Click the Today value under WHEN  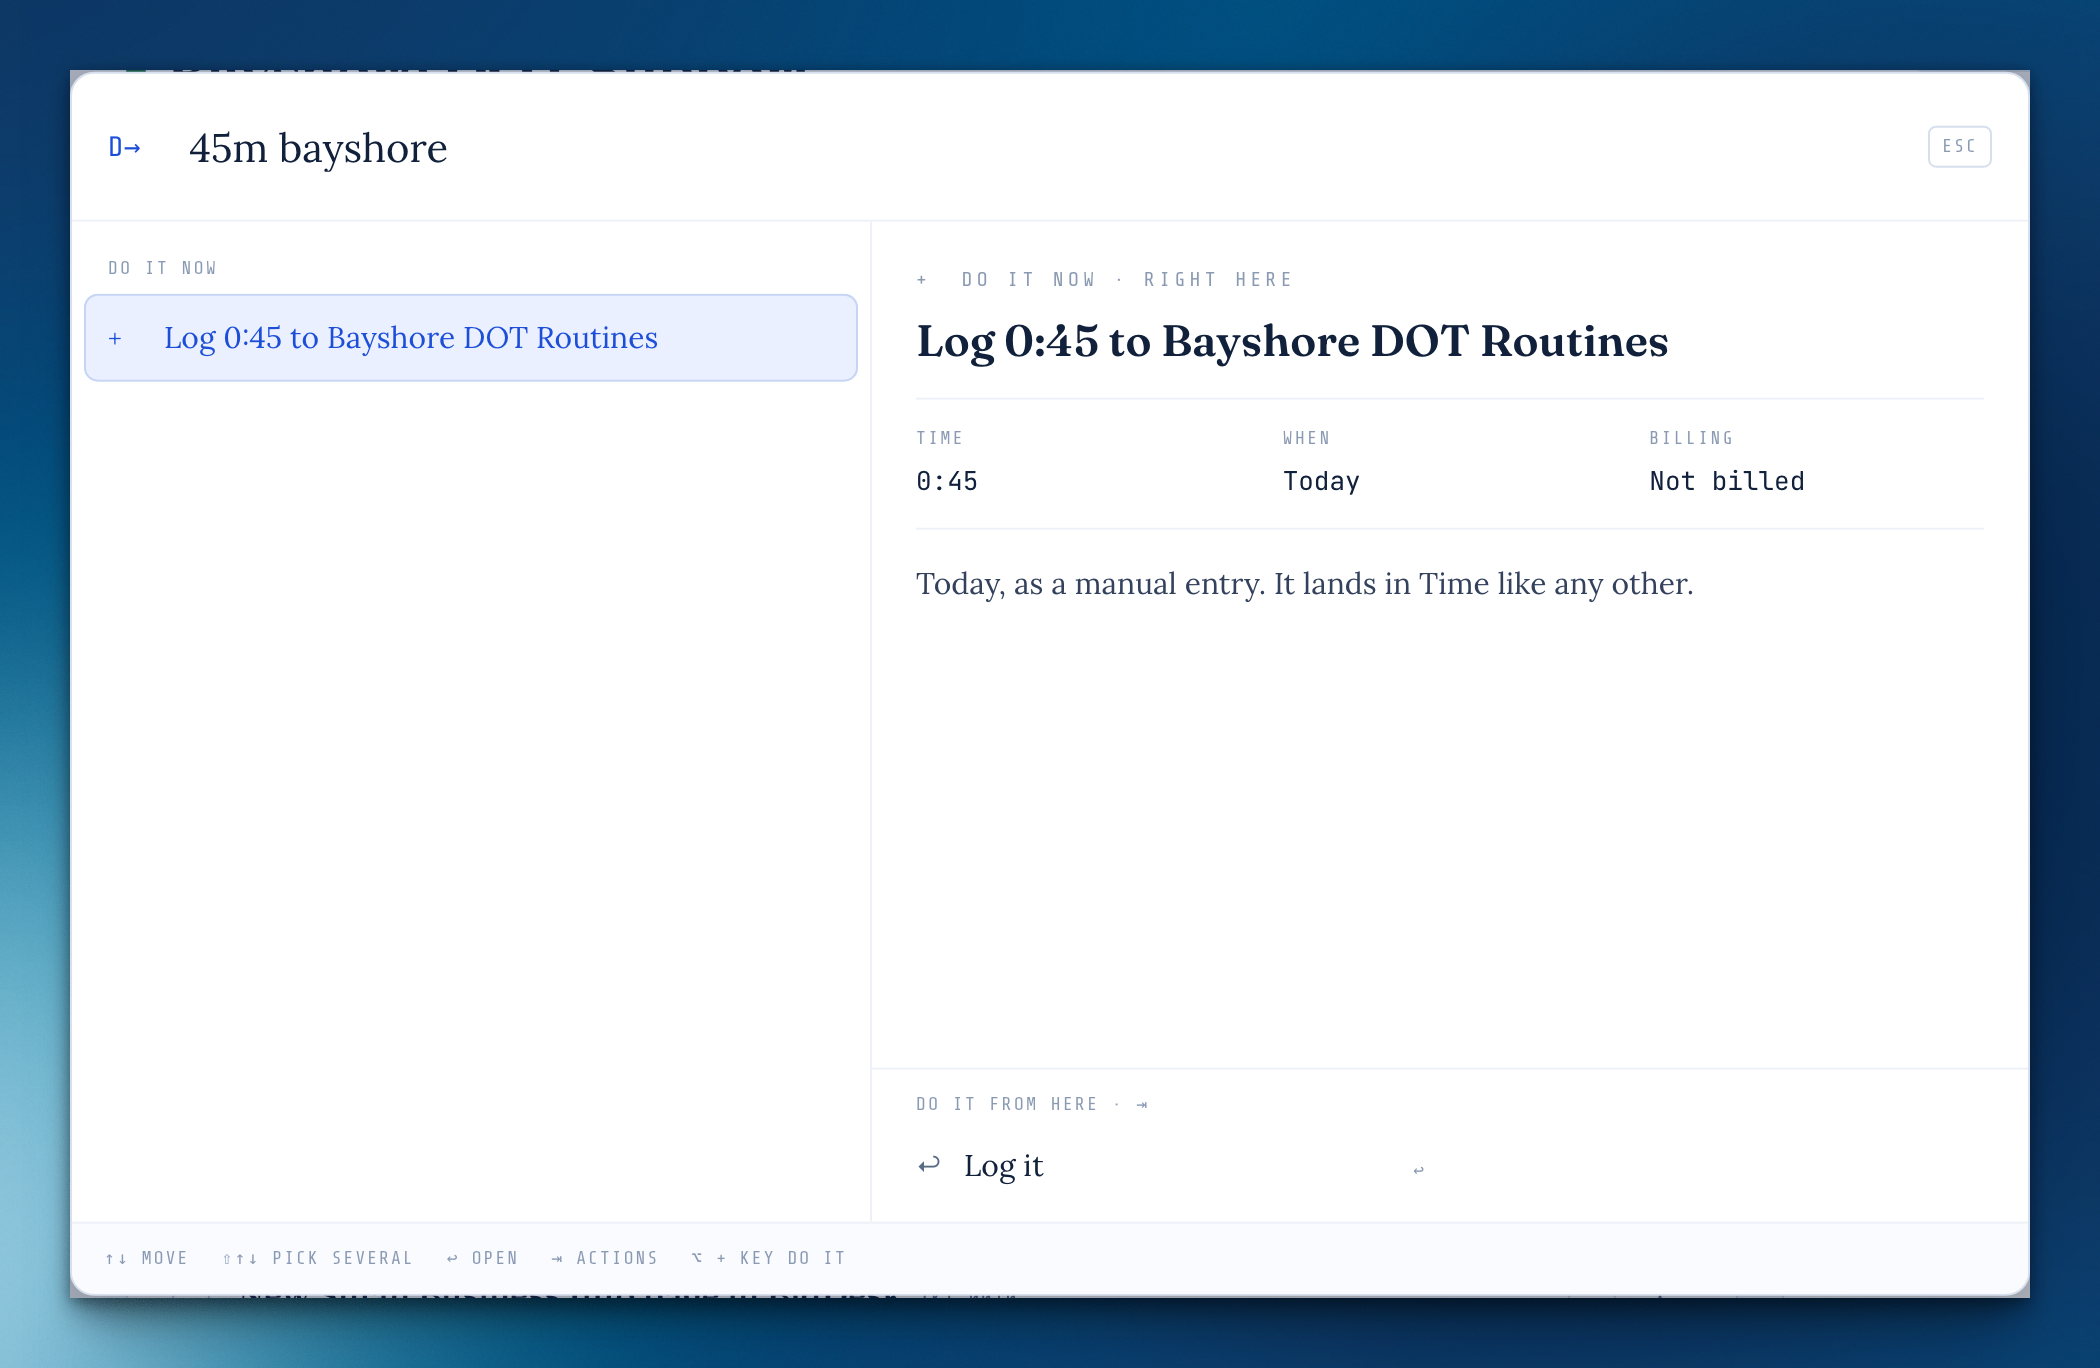(x=1321, y=482)
